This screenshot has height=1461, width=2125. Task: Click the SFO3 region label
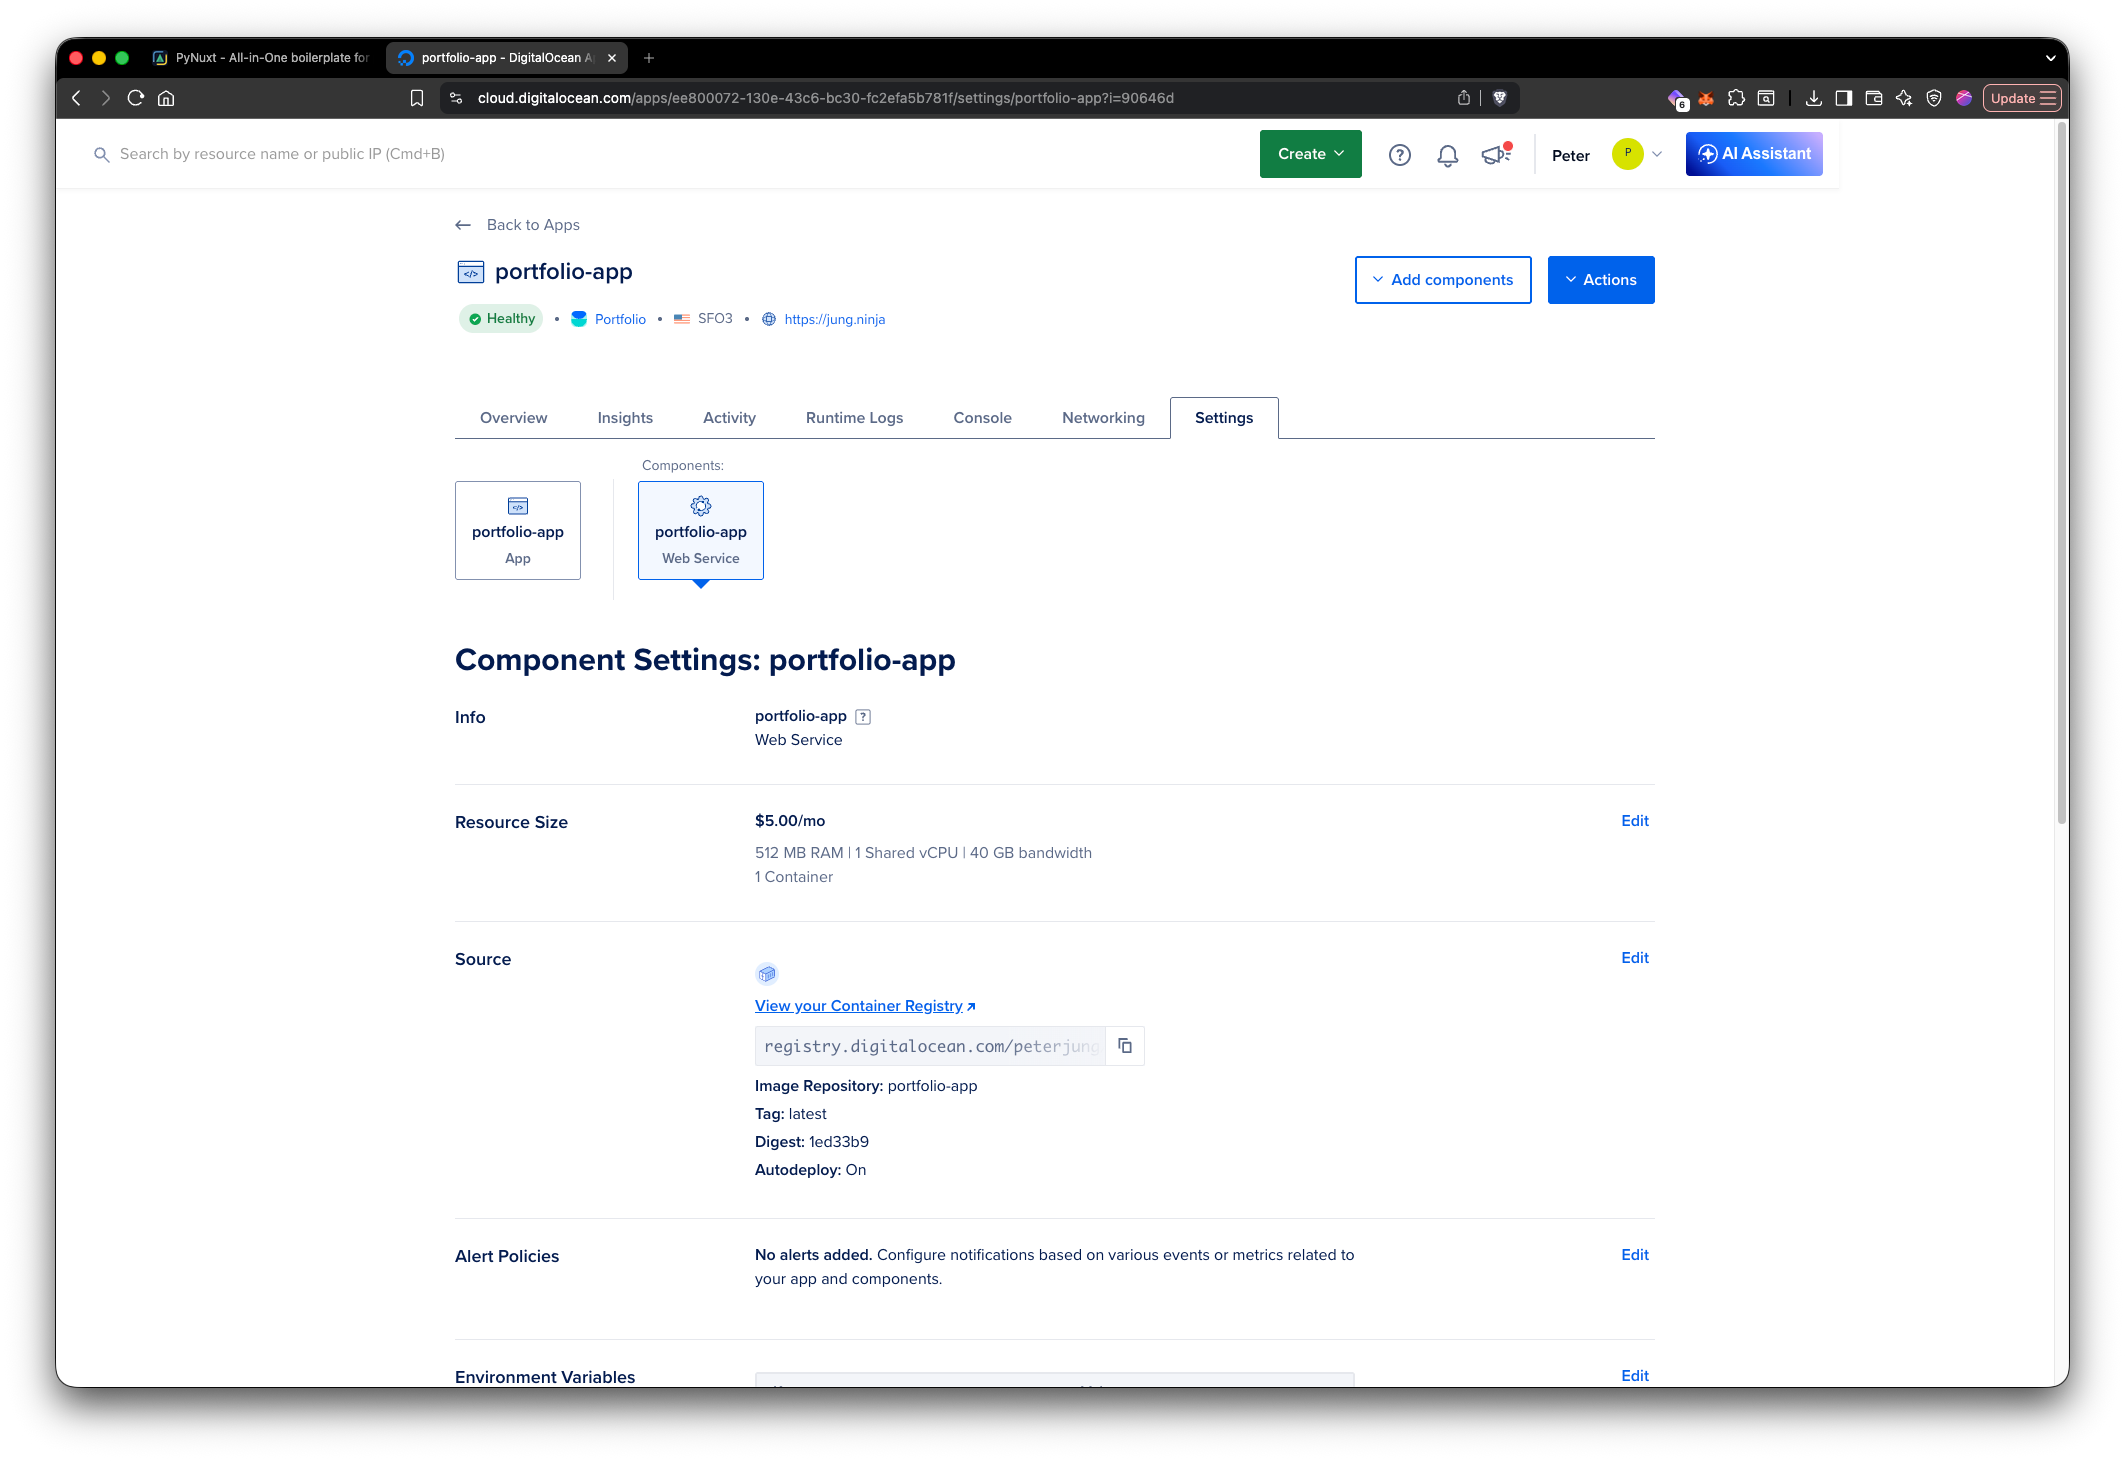pos(715,319)
